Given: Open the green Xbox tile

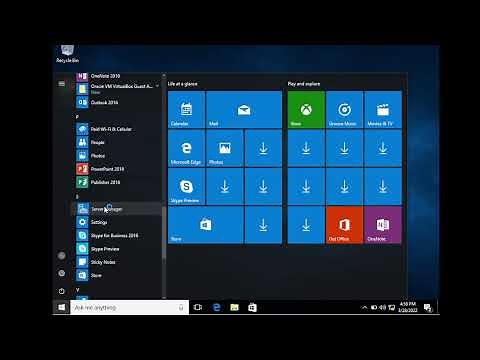Looking at the screenshot, I should [x=306, y=109].
